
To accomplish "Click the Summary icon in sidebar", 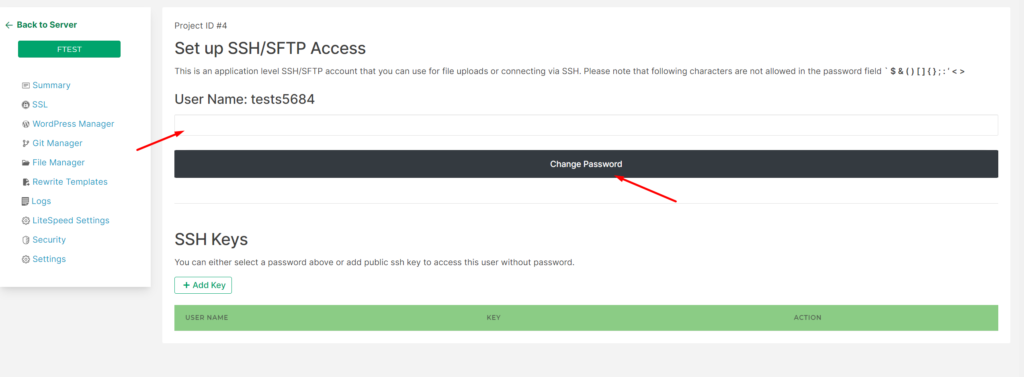I will pyautogui.click(x=25, y=86).
